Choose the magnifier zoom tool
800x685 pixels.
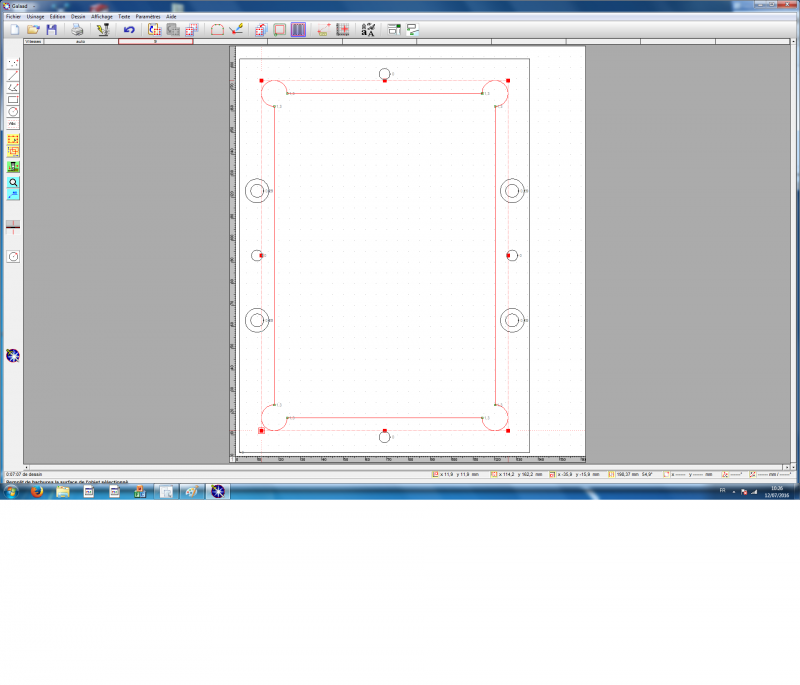click(13, 183)
